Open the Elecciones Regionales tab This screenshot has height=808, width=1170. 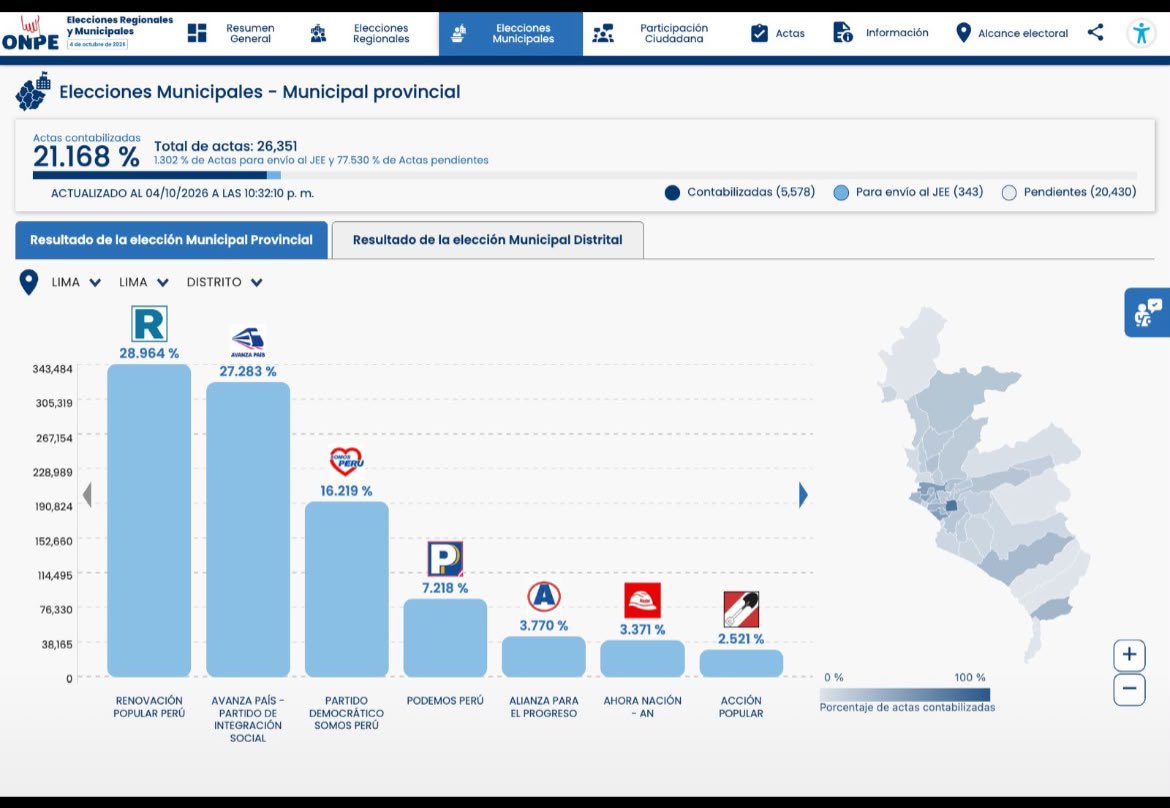pos(363,34)
